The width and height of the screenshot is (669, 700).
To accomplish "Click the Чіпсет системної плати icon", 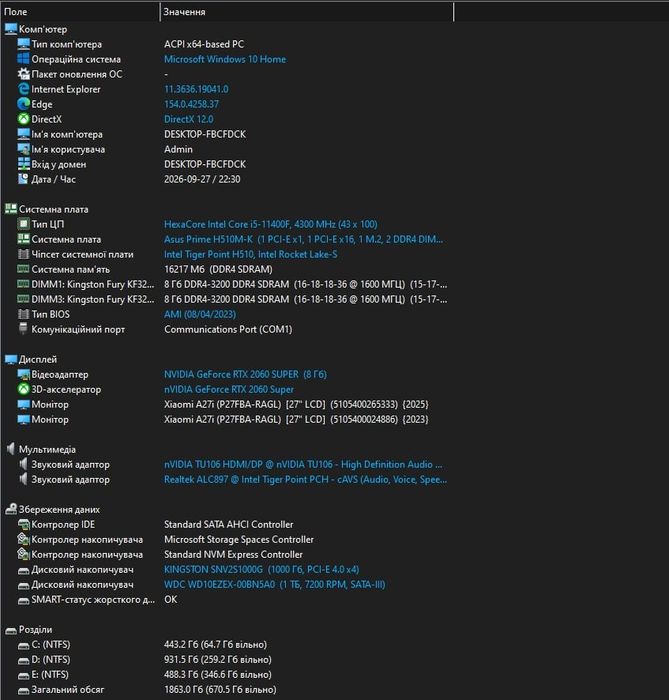I will tap(23, 254).
